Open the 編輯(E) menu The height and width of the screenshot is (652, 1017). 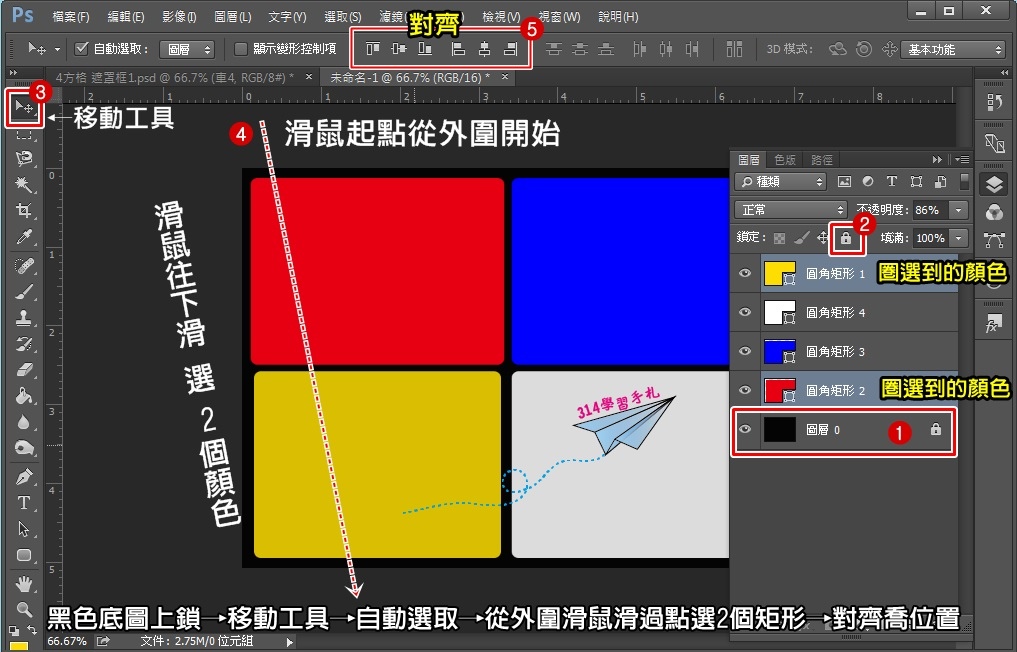tap(125, 17)
